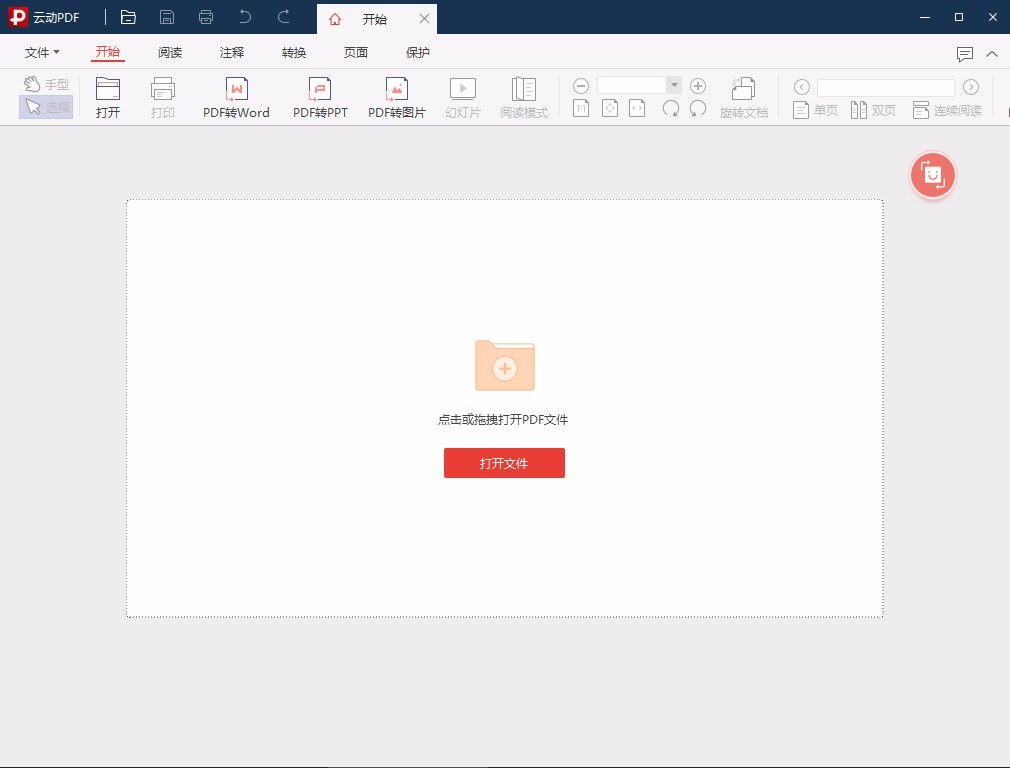The height and width of the screenshot is (768, 1010).
Task: Click the zoom out minus icon
Action: (x=581, y=86)
